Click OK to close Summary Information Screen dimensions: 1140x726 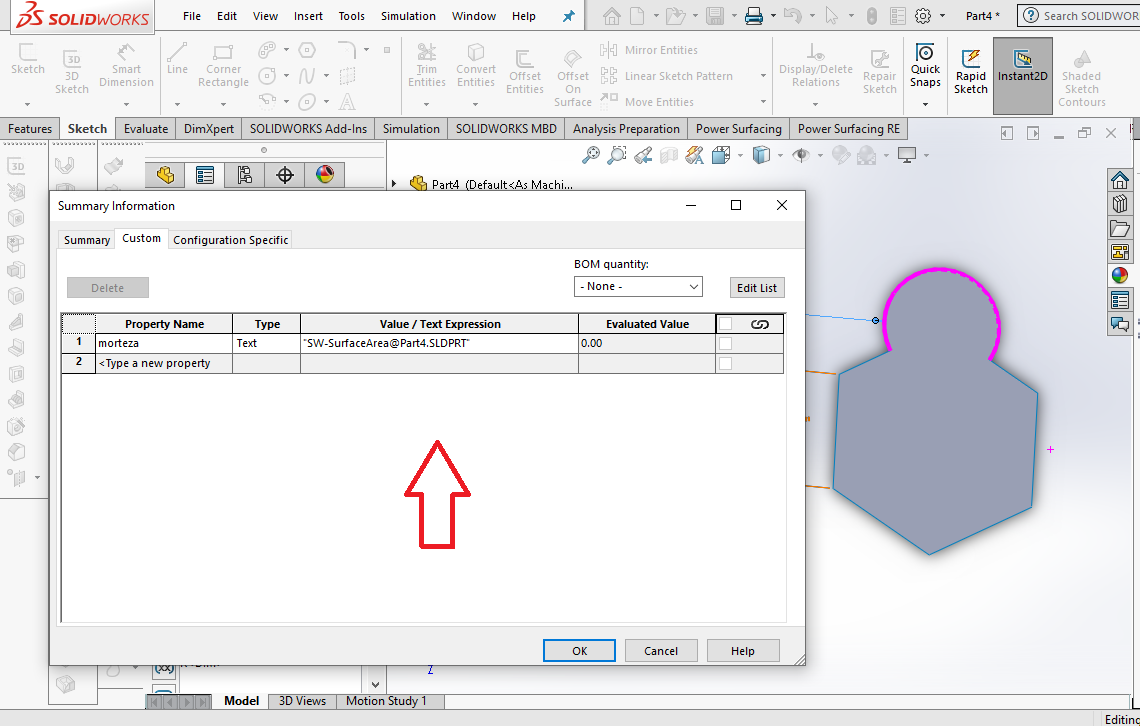tap(579, 650)
